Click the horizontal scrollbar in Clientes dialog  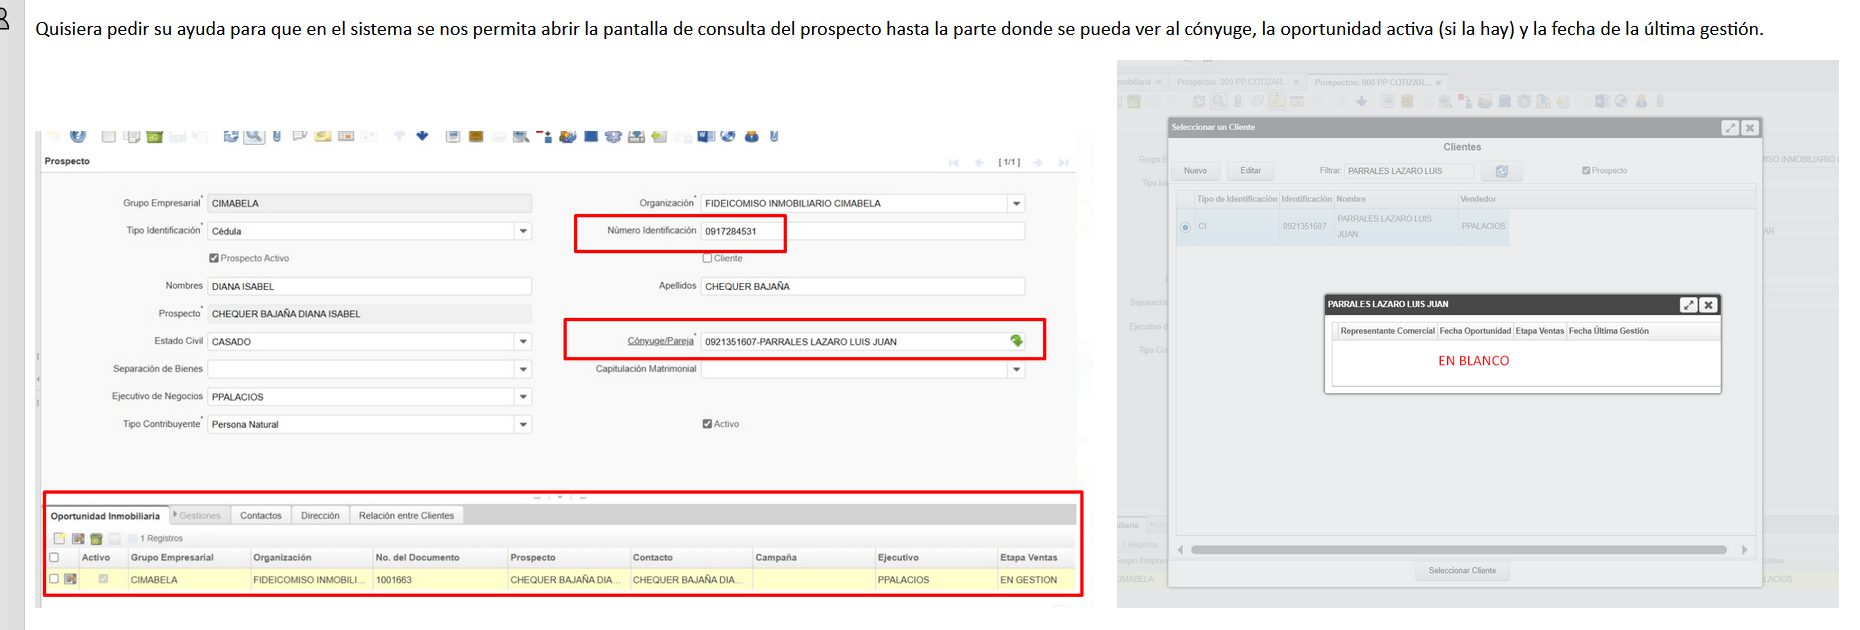[1458, 550]
